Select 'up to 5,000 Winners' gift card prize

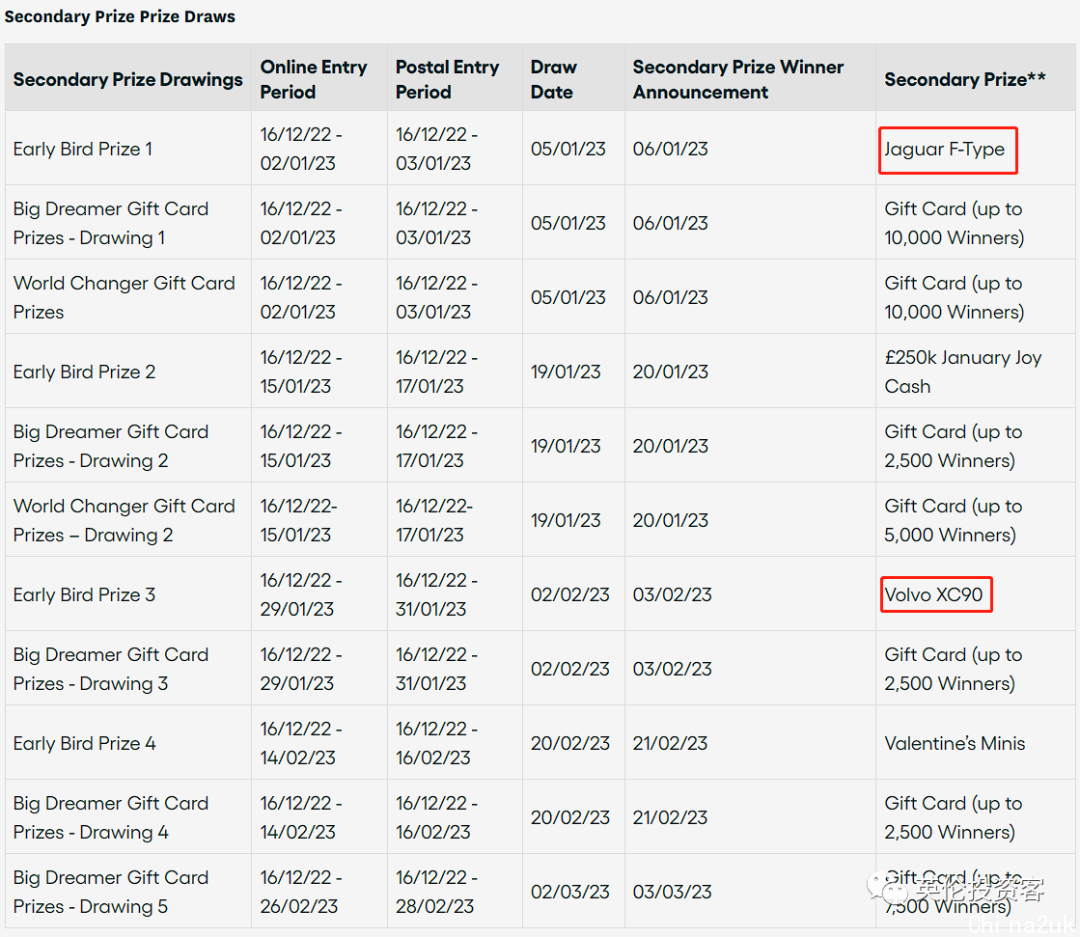(953, 521)
